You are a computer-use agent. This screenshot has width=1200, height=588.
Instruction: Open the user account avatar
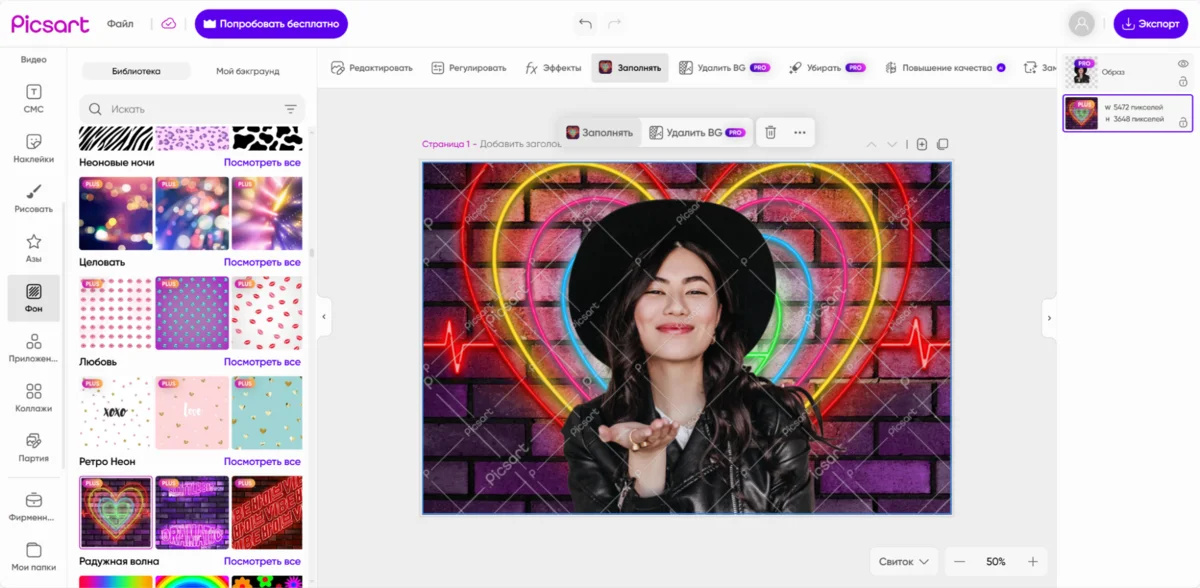[x=1081, y=24]
